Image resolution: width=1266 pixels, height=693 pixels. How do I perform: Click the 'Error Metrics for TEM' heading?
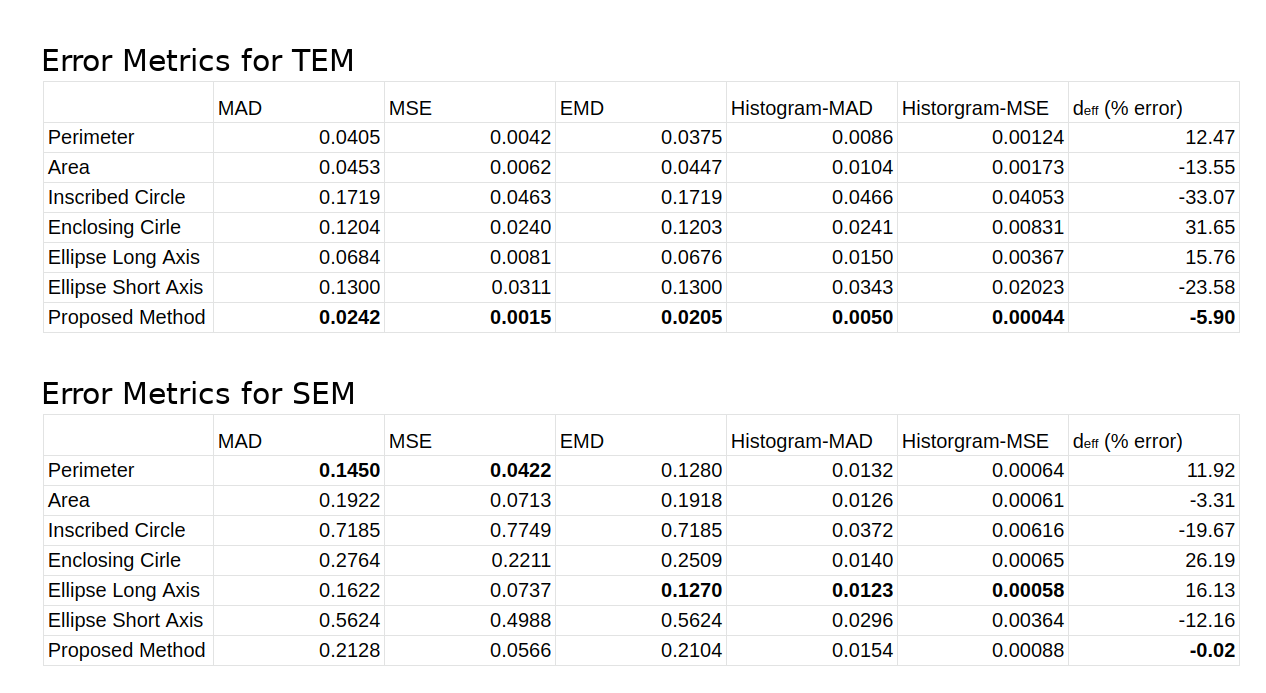pyautogui.click(x=197, y=61)
